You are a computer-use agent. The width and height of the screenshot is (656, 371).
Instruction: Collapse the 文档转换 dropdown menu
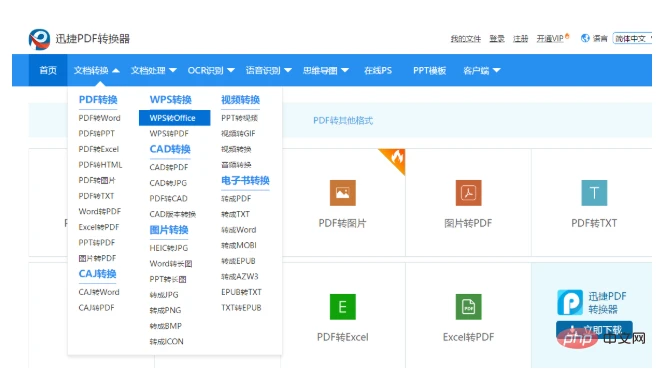[97, 70]
